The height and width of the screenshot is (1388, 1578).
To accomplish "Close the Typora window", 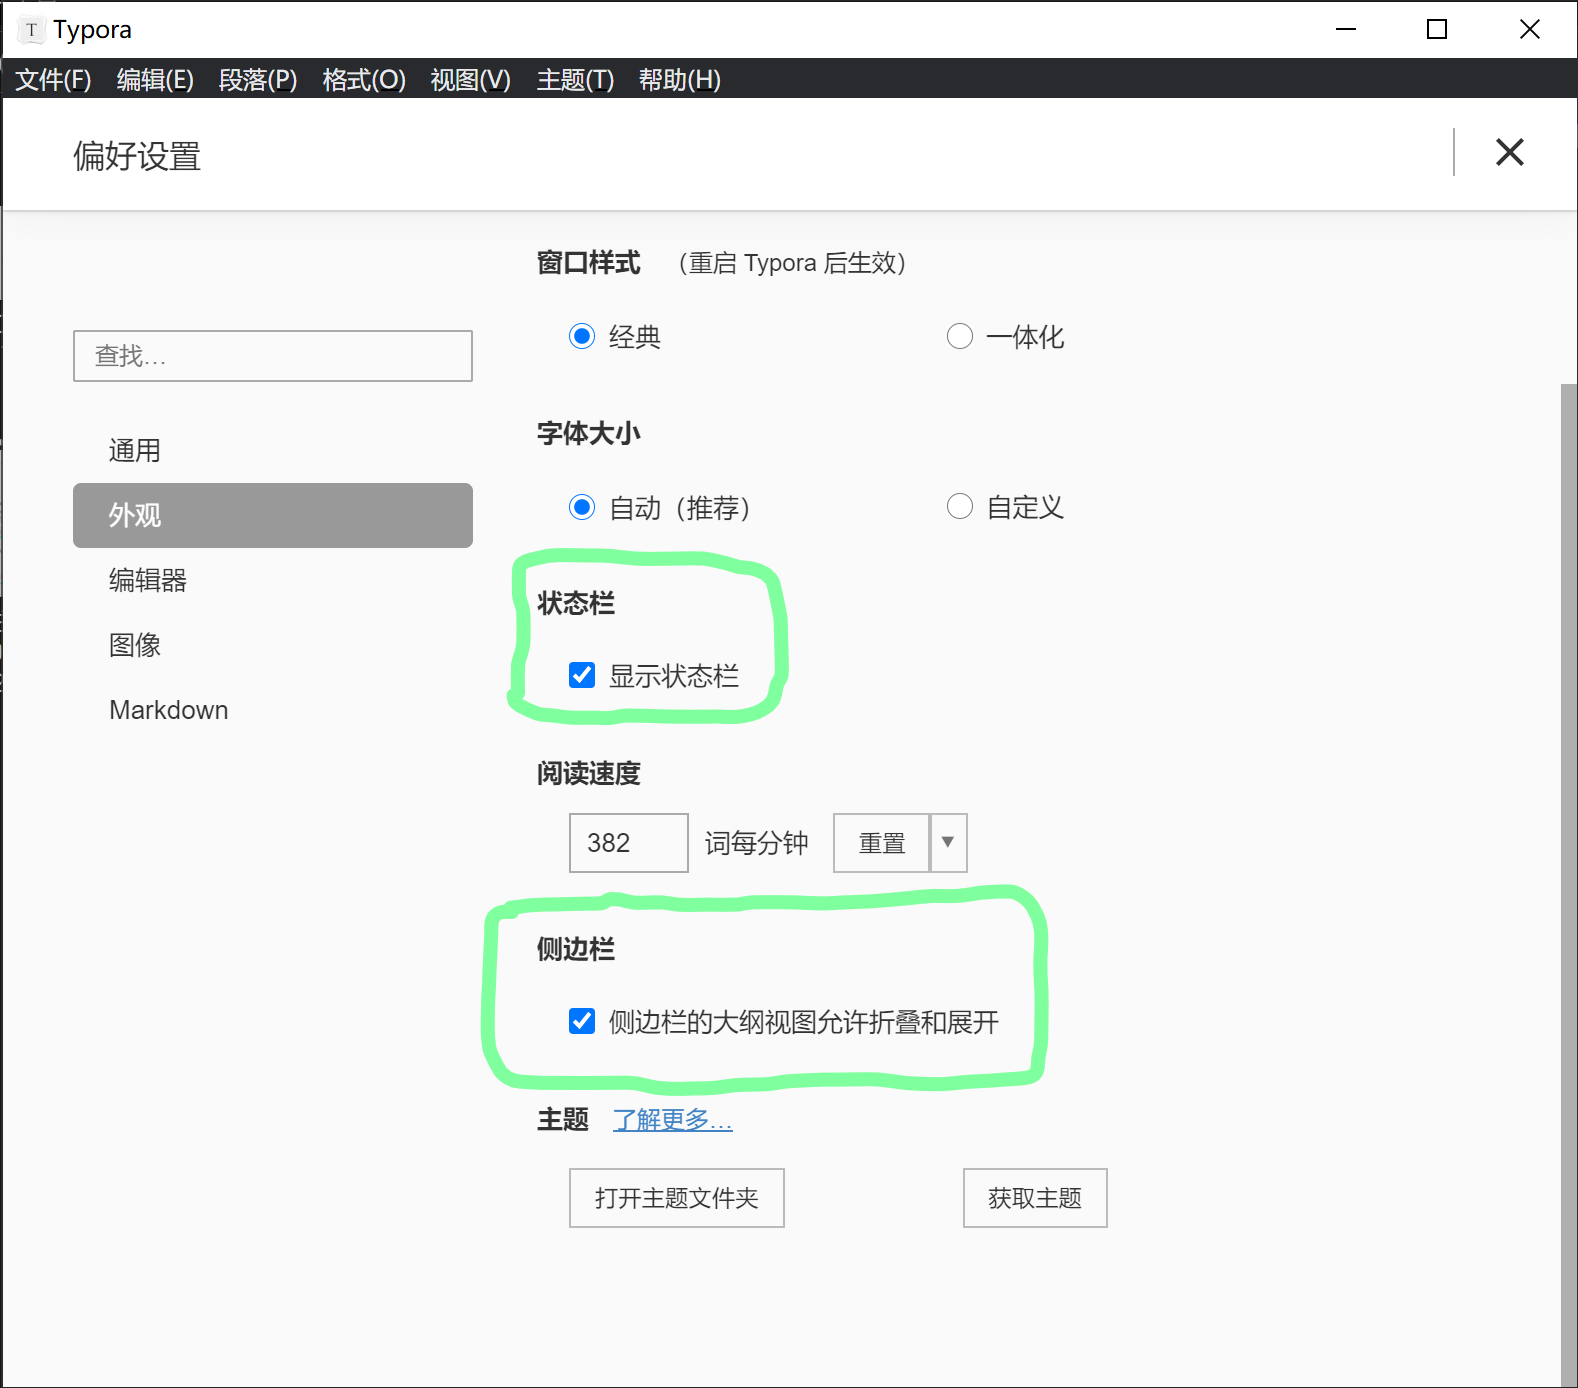I will click(x=1529, y=29).
